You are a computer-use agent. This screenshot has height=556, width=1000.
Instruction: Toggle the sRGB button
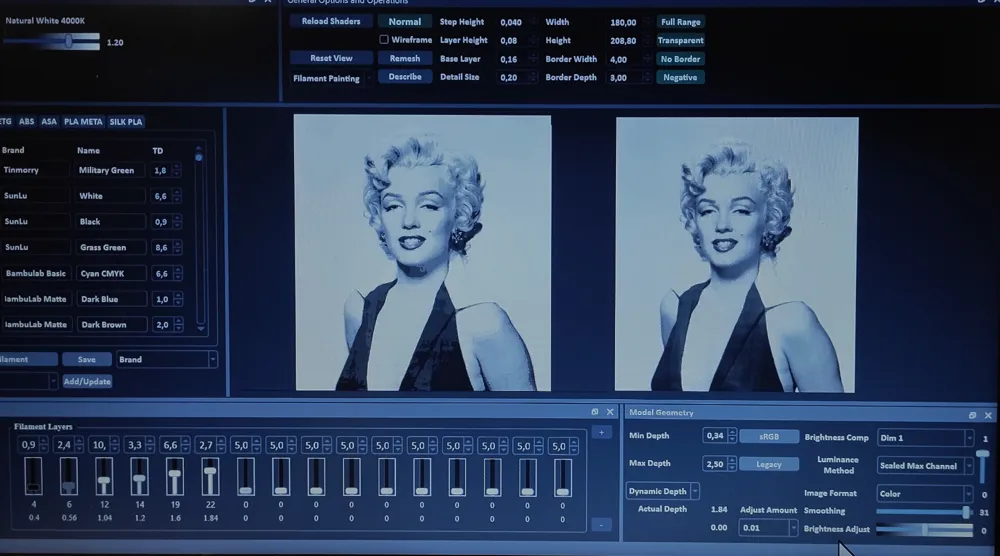click(769, 437)
